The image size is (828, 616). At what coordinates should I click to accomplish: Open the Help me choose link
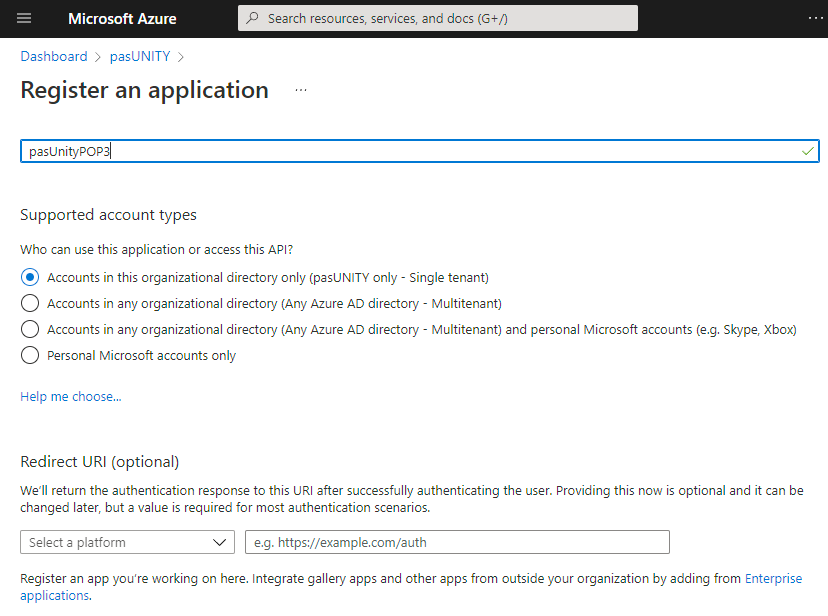point(71,396)
